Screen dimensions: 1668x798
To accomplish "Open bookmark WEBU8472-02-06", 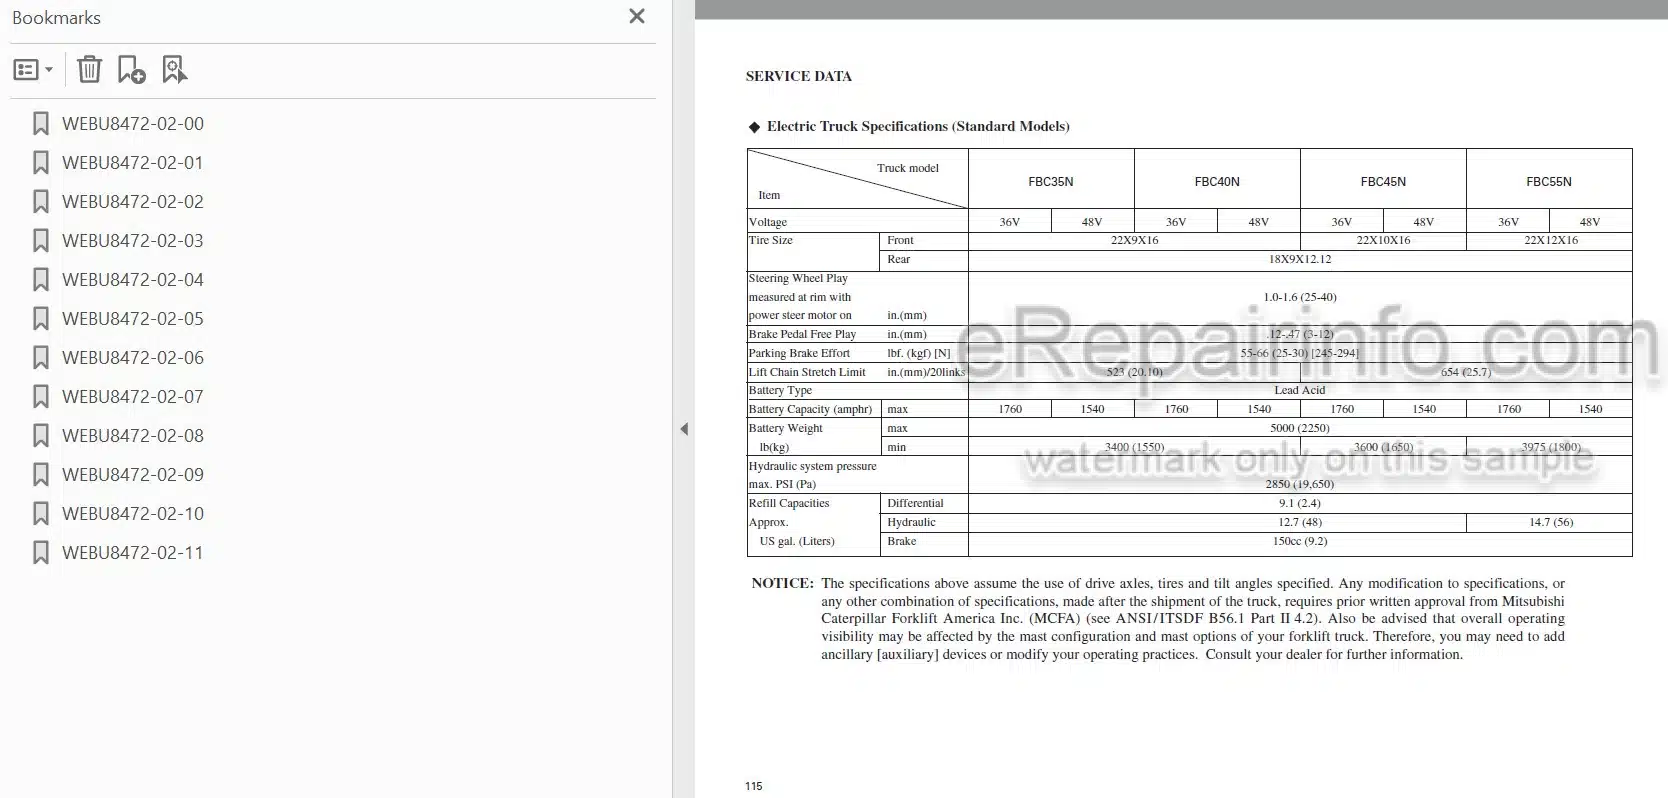I will 133,358.
